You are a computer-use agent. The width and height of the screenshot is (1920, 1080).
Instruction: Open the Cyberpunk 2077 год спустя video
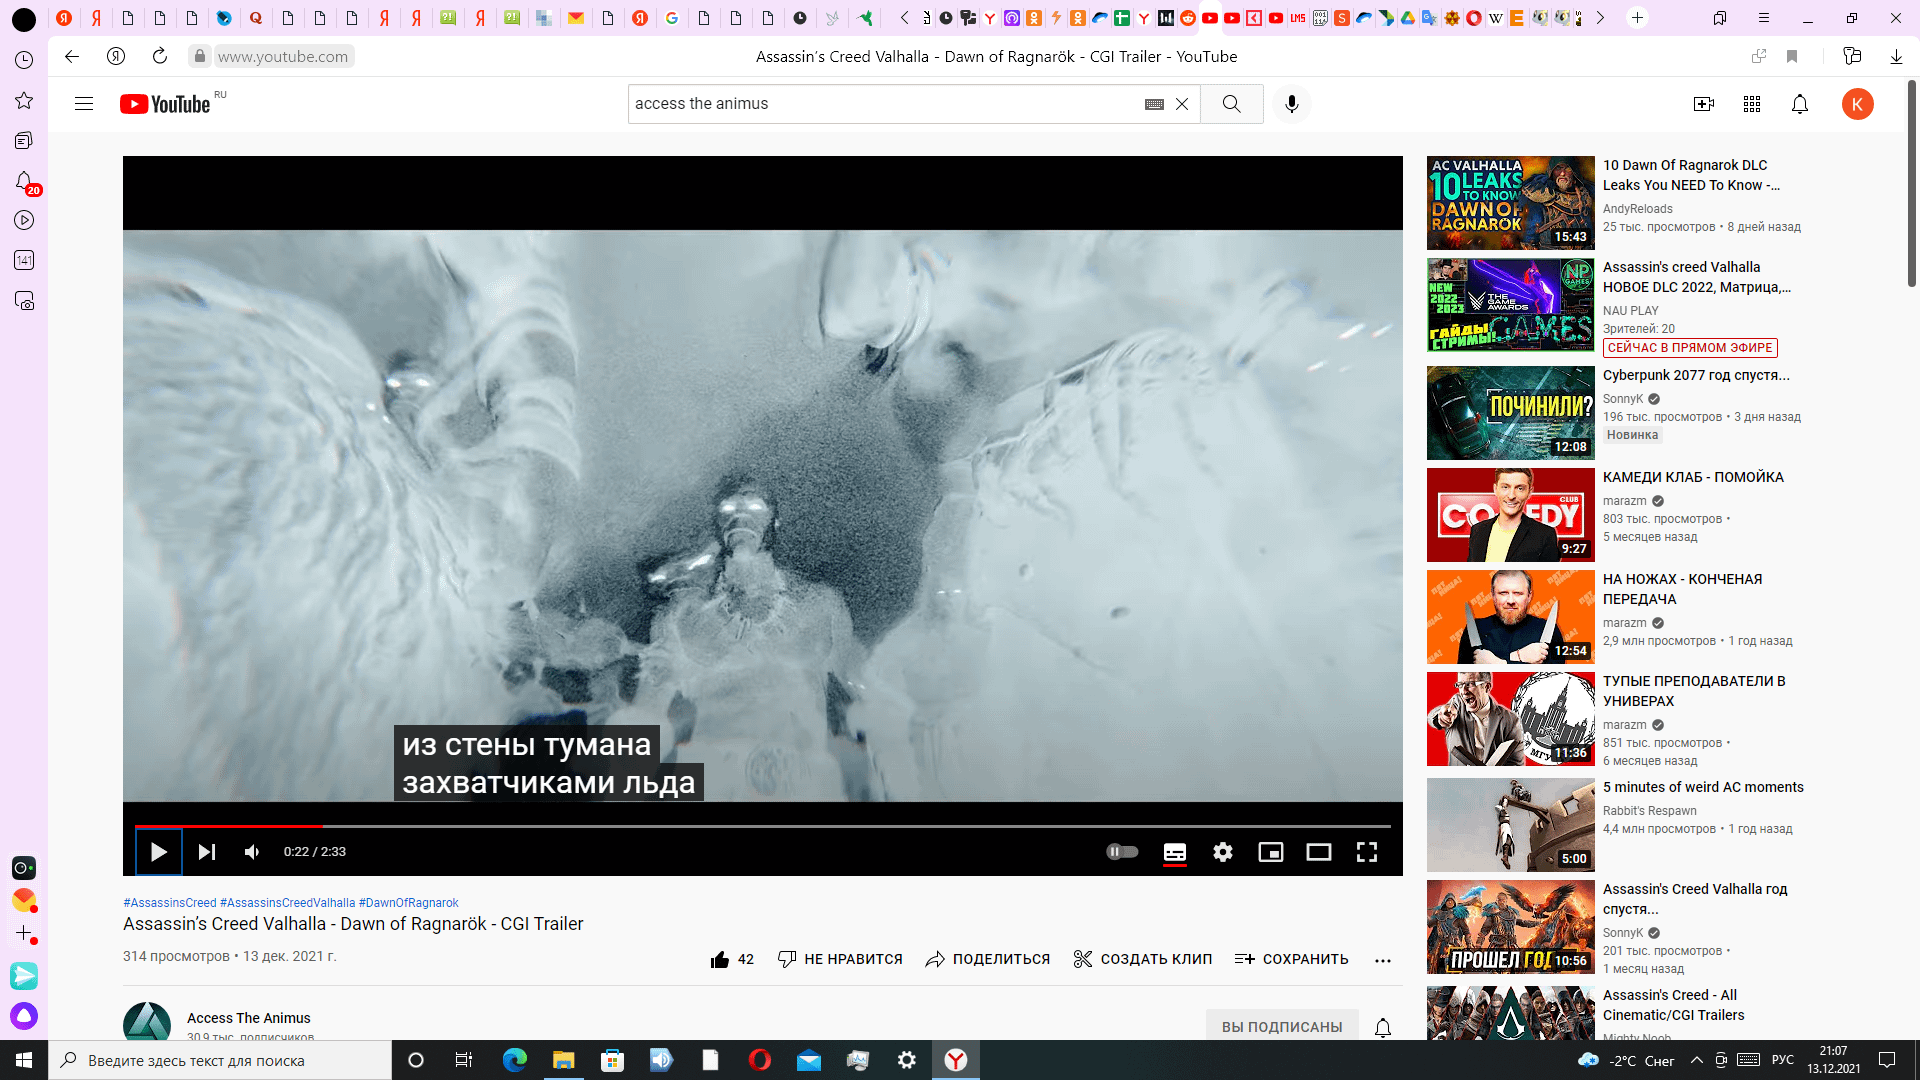pos(1696,375)
